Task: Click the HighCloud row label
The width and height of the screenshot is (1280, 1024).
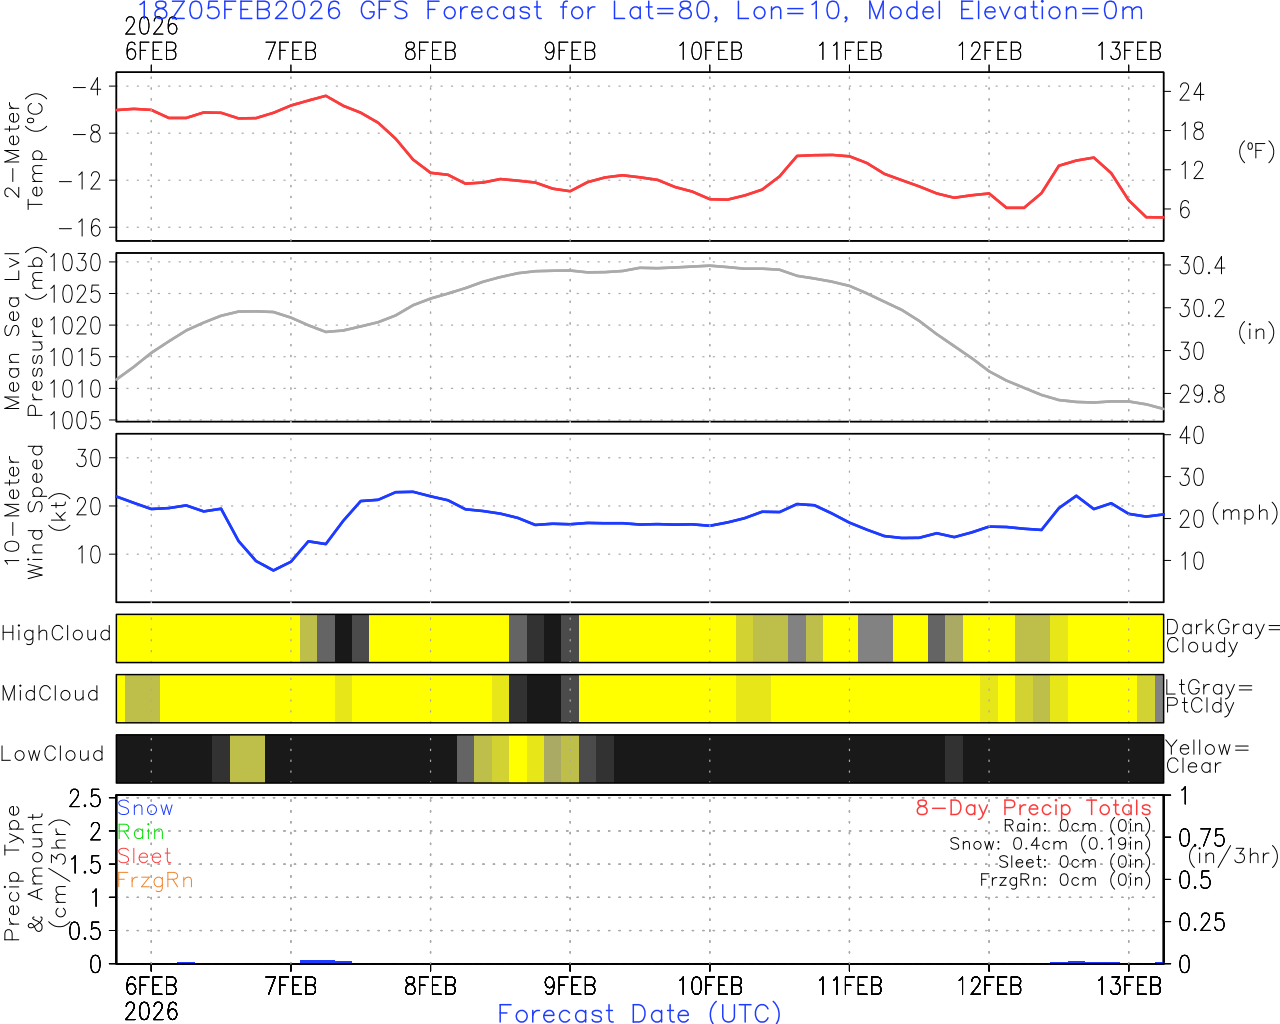Action: click(56, 634)
